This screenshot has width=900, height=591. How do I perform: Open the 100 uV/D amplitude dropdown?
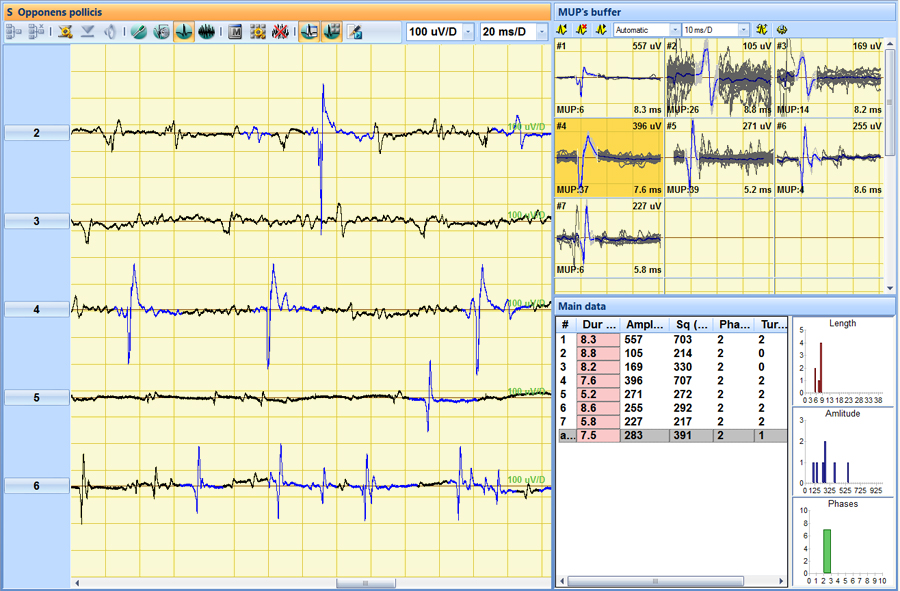point(467,32)
